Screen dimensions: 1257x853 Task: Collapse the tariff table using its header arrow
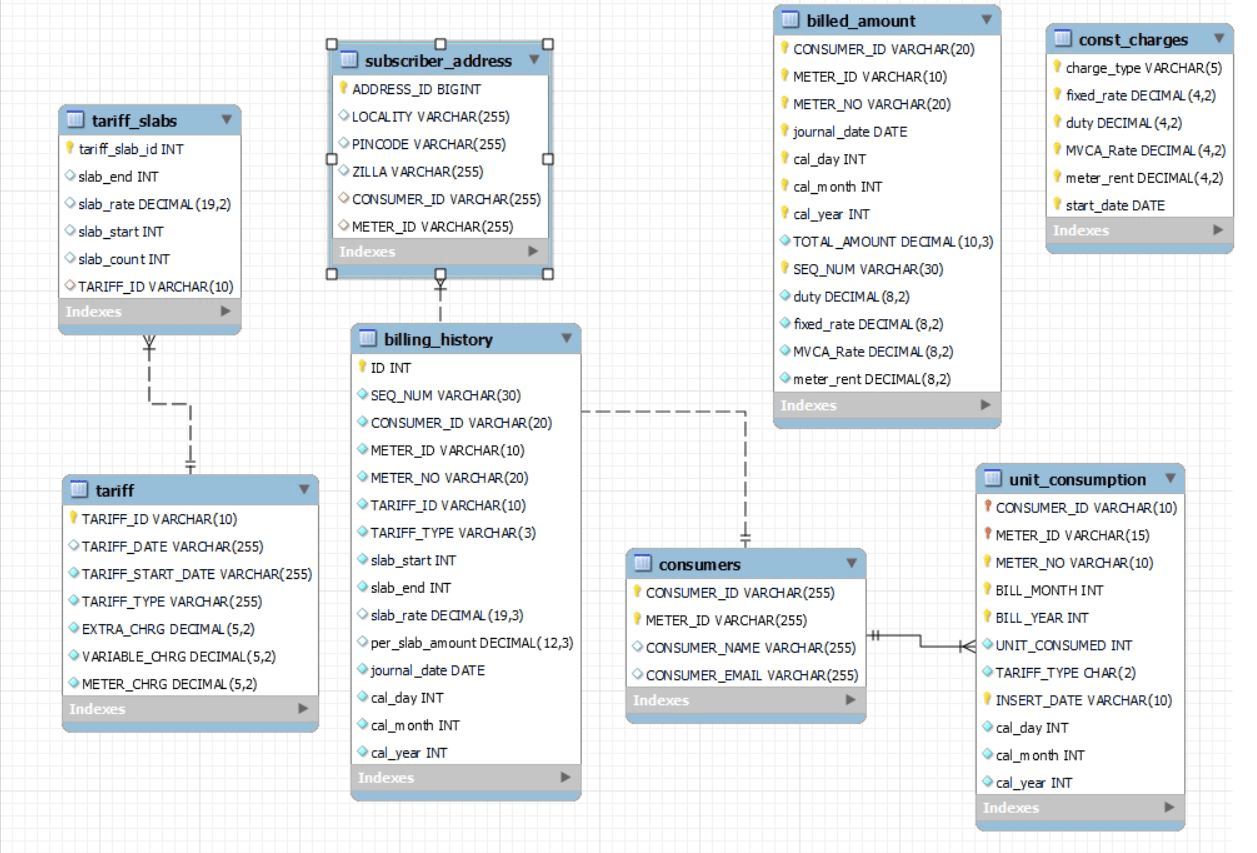pyautogui.click(x=302, y=490)
